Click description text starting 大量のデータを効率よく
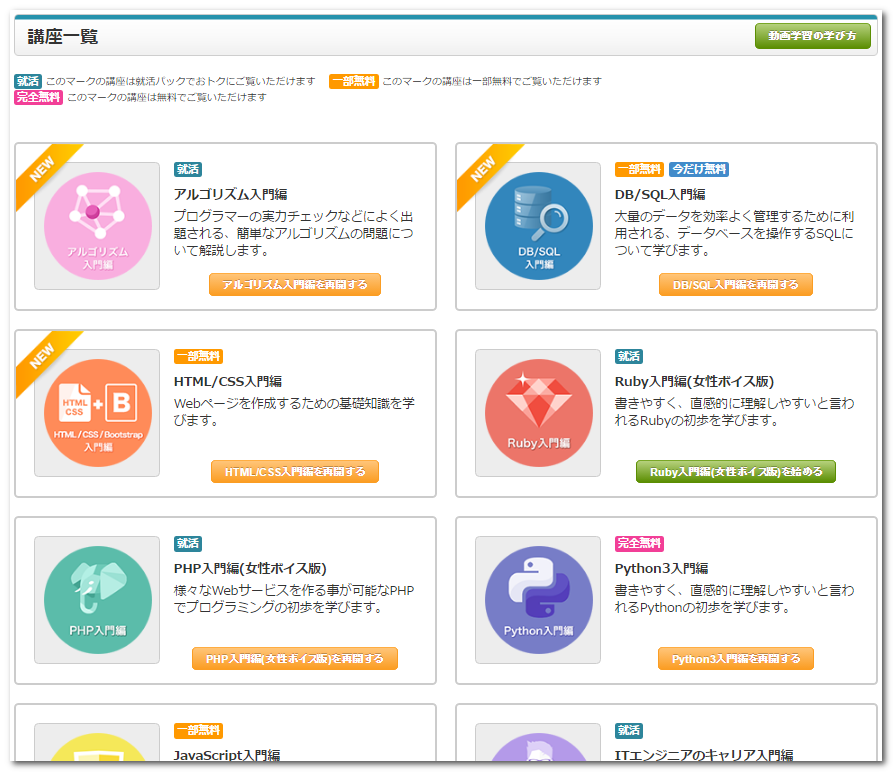The height and width of the screenshot is (772, 893). pos(734,233)
